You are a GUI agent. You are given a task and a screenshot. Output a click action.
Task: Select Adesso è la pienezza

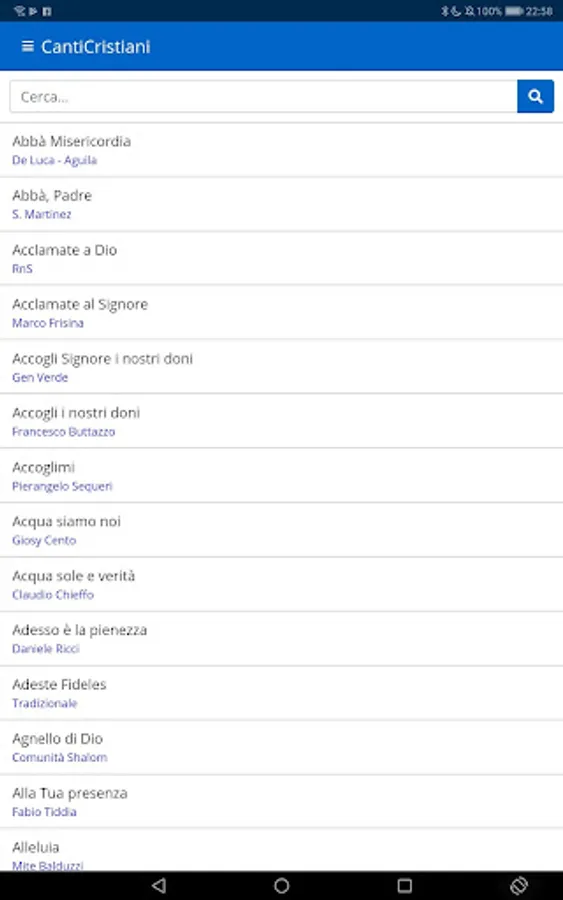[x=281, y=639]
